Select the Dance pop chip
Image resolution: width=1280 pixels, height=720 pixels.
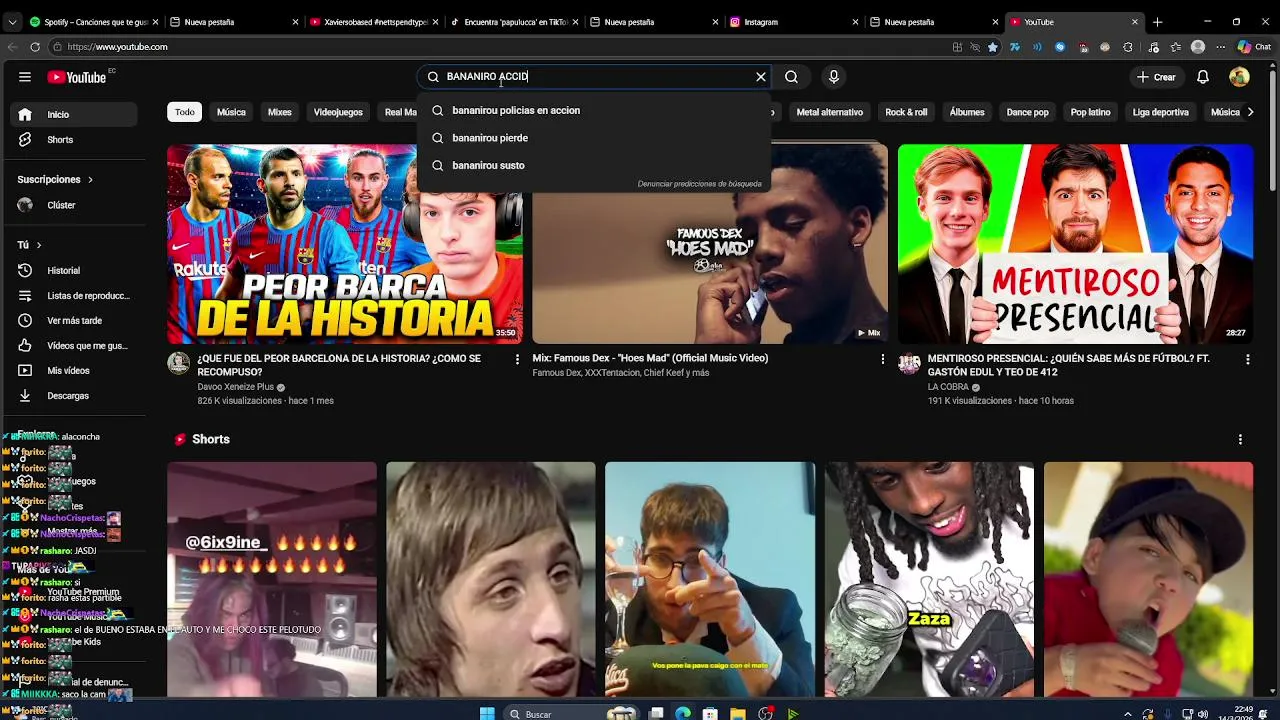coord(1027,112)
